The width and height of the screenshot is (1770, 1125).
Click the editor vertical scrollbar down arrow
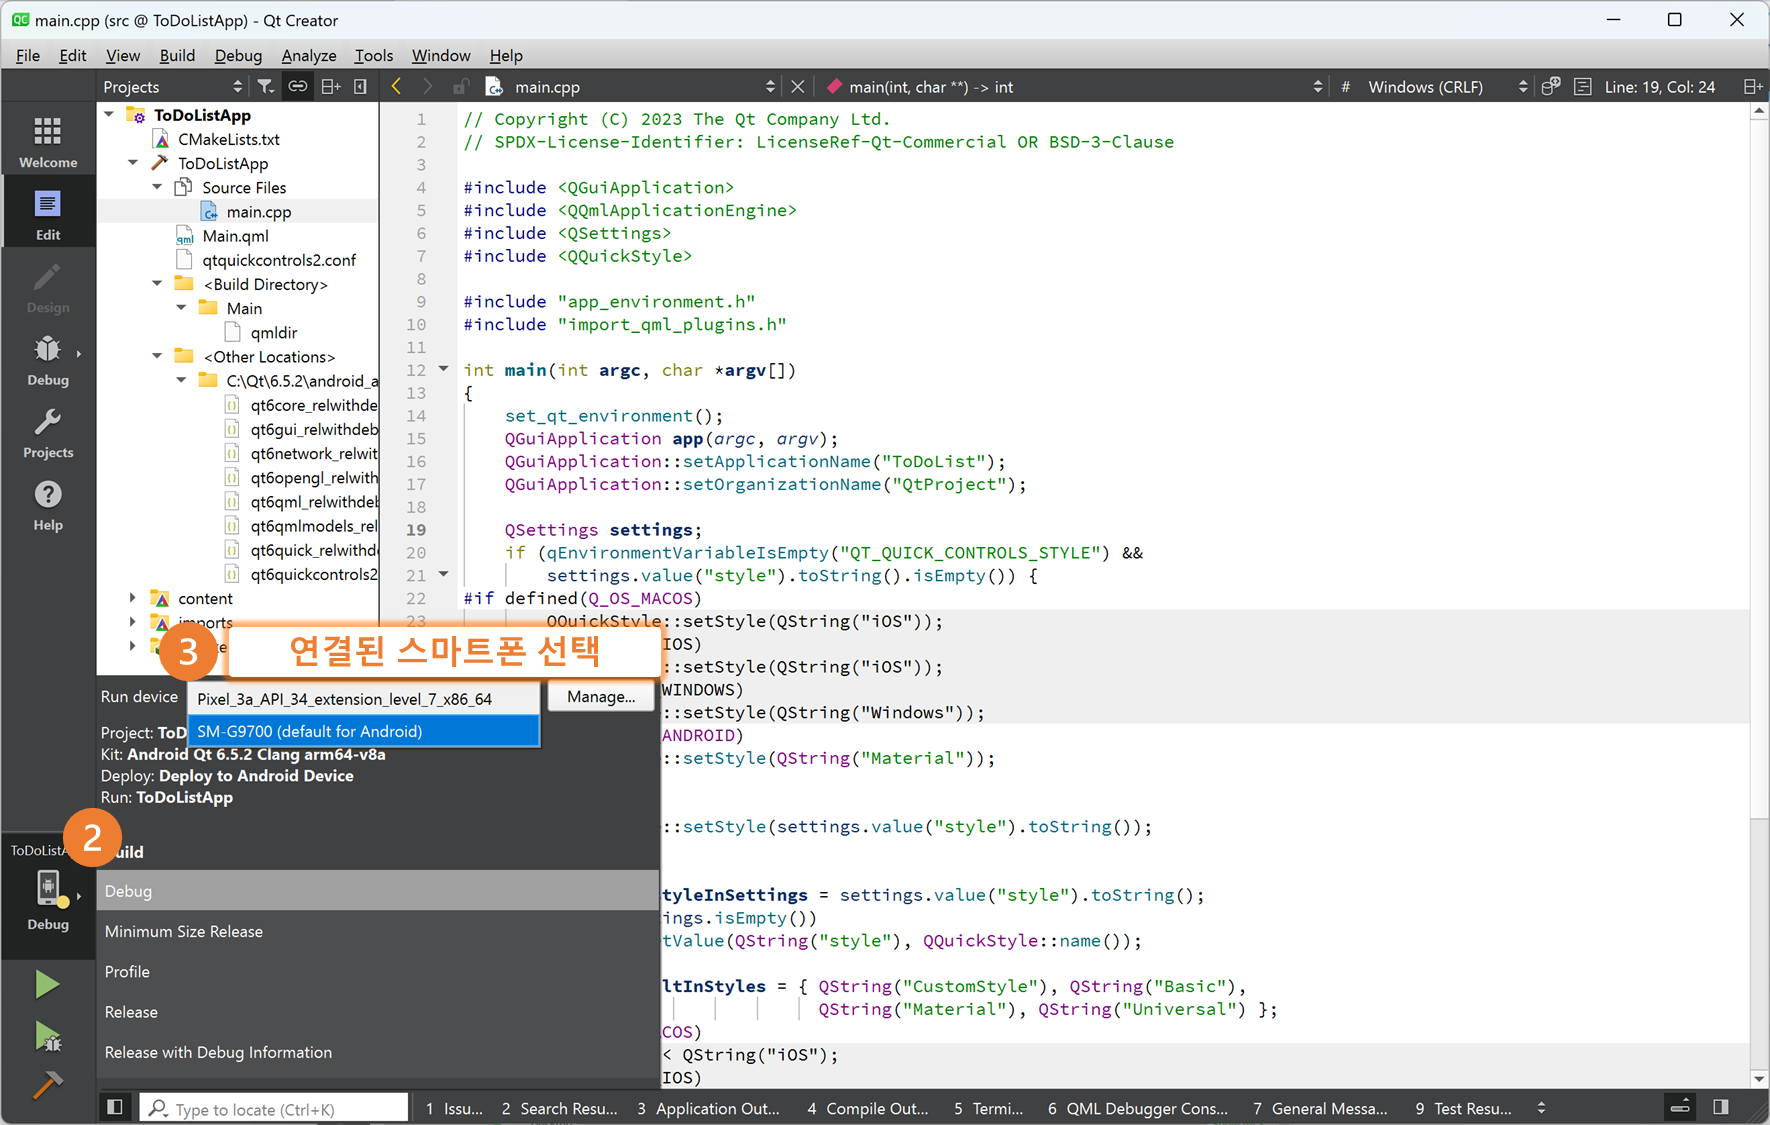1759,1078
